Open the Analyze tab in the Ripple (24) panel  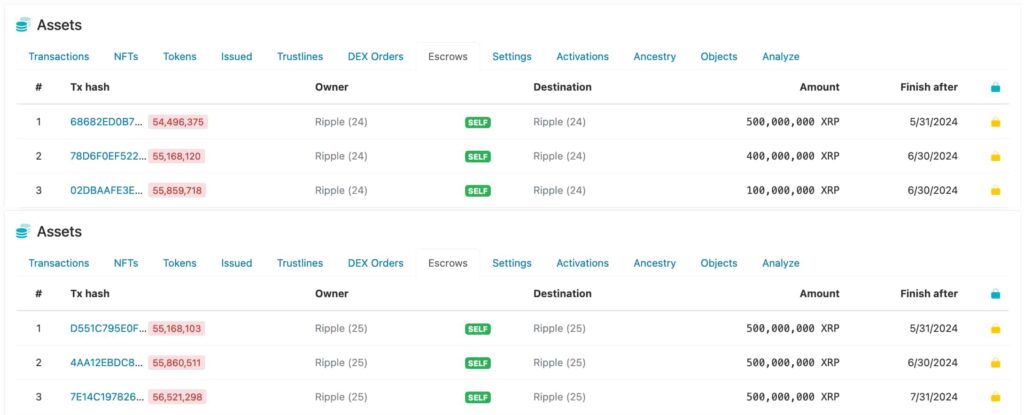point(780,57)
